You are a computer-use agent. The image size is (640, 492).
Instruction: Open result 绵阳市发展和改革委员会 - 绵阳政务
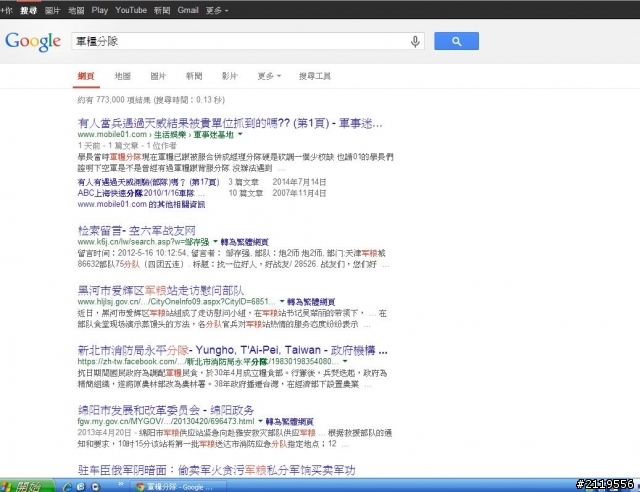[166, 410]
